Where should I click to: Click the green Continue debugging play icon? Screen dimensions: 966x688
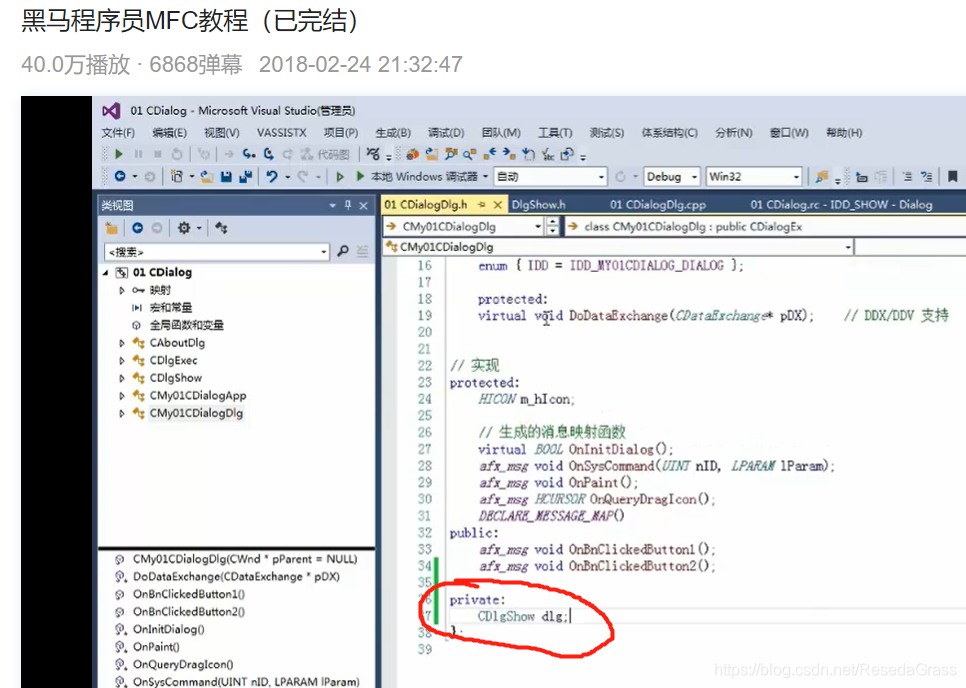(x=120, y=154)
